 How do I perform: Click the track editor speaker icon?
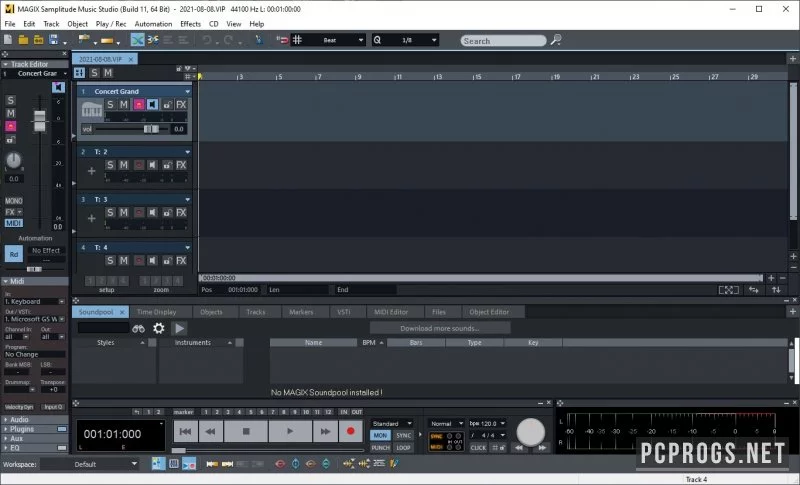point(59,87)
